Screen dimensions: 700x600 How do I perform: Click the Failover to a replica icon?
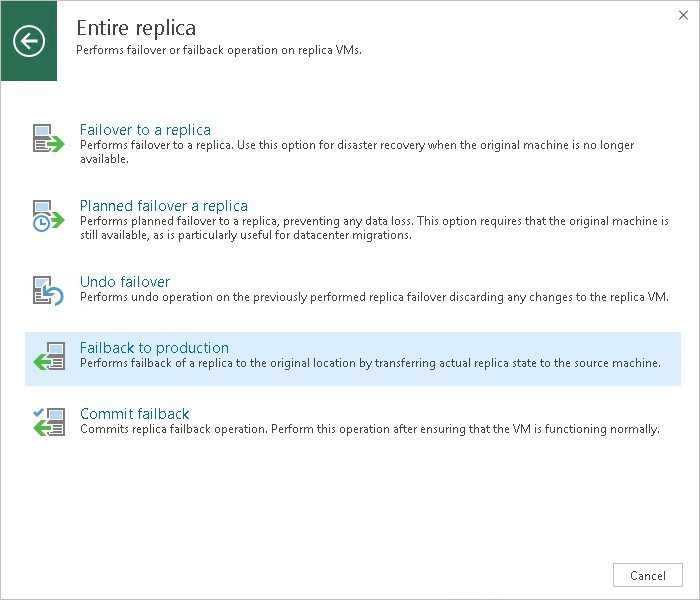coord(48,139)
